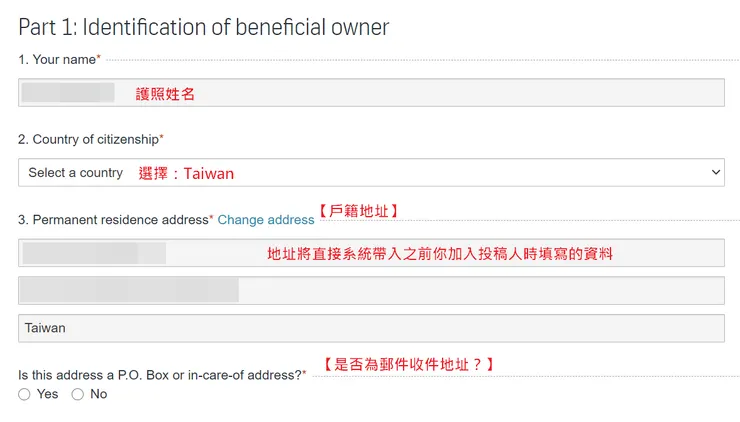Click the chevron arrow on country selector

(x=715, y=173)
